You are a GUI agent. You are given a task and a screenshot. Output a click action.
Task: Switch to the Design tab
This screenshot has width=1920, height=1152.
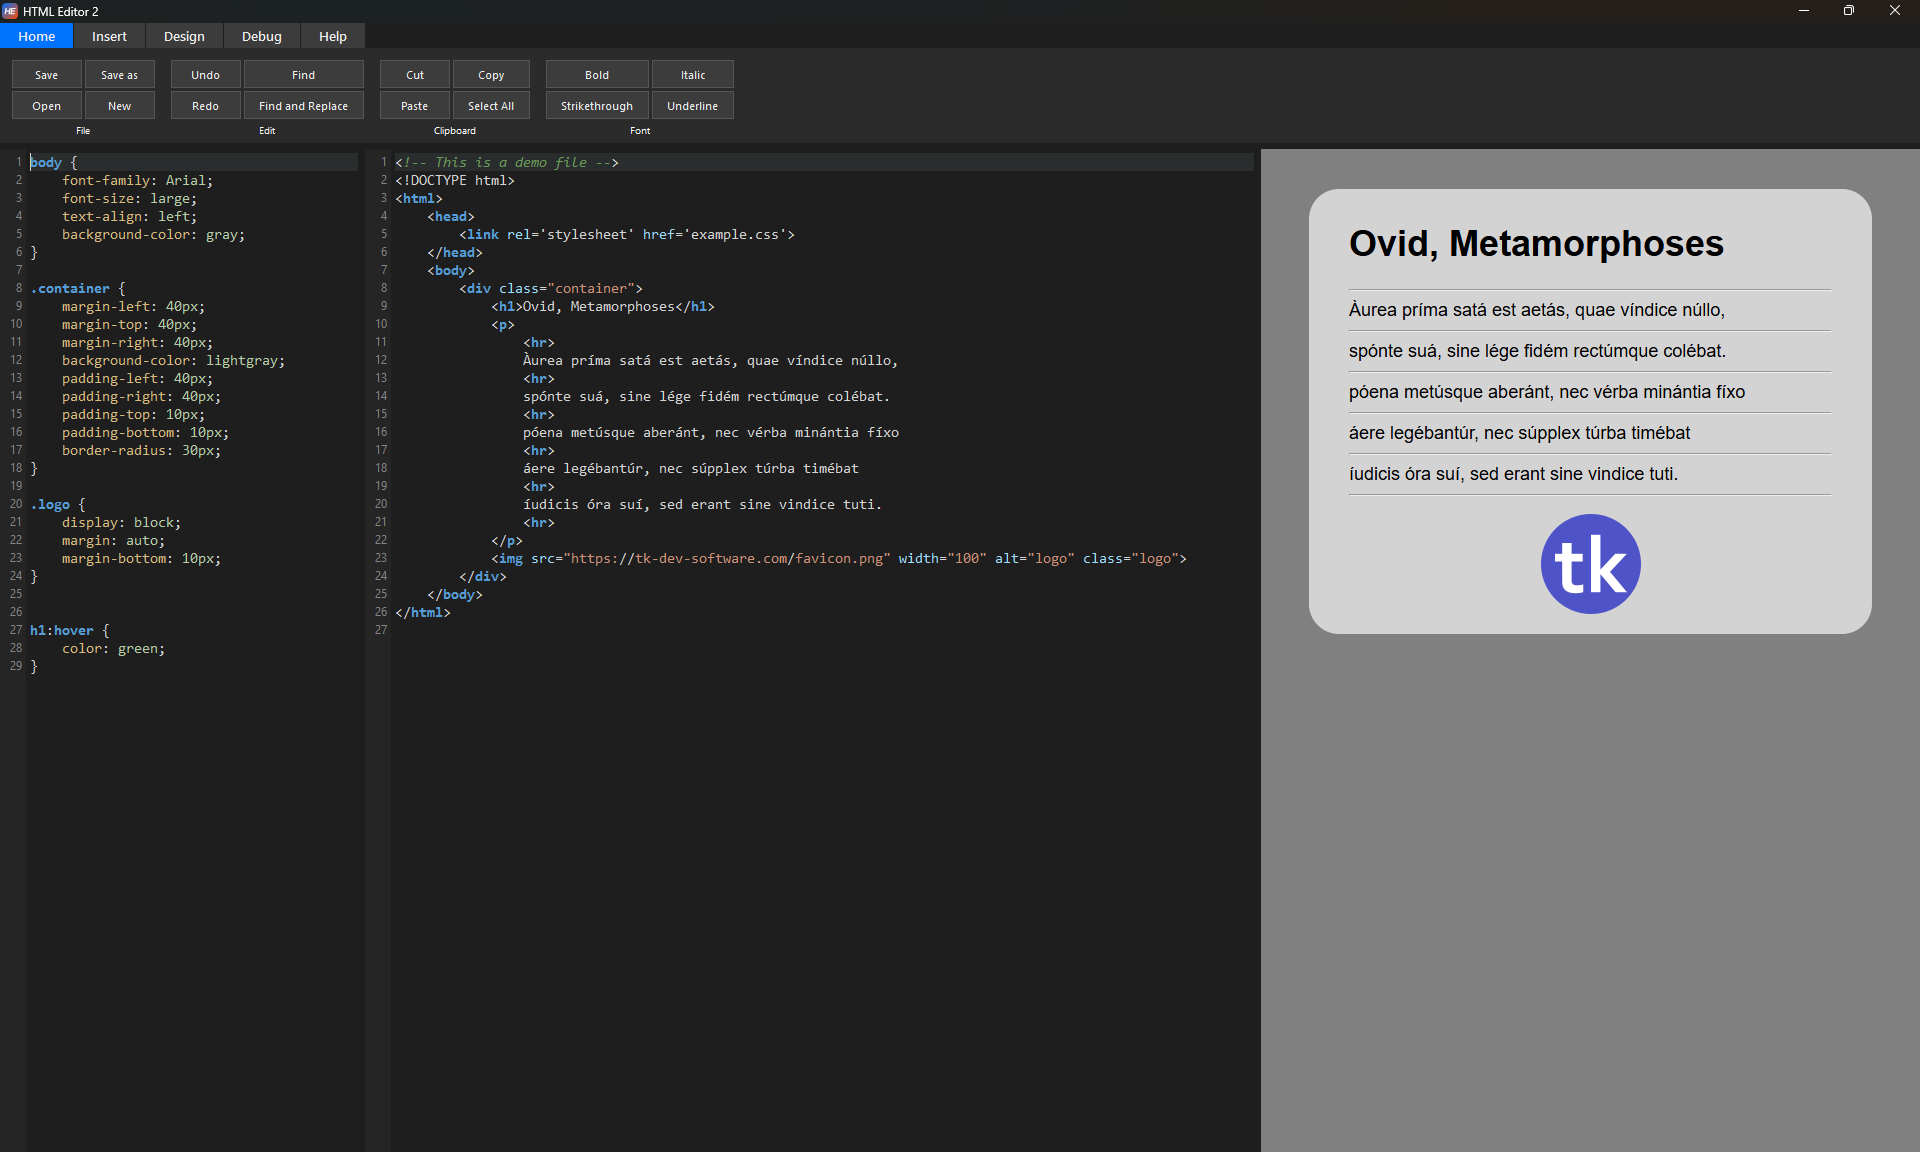(184, 36)
